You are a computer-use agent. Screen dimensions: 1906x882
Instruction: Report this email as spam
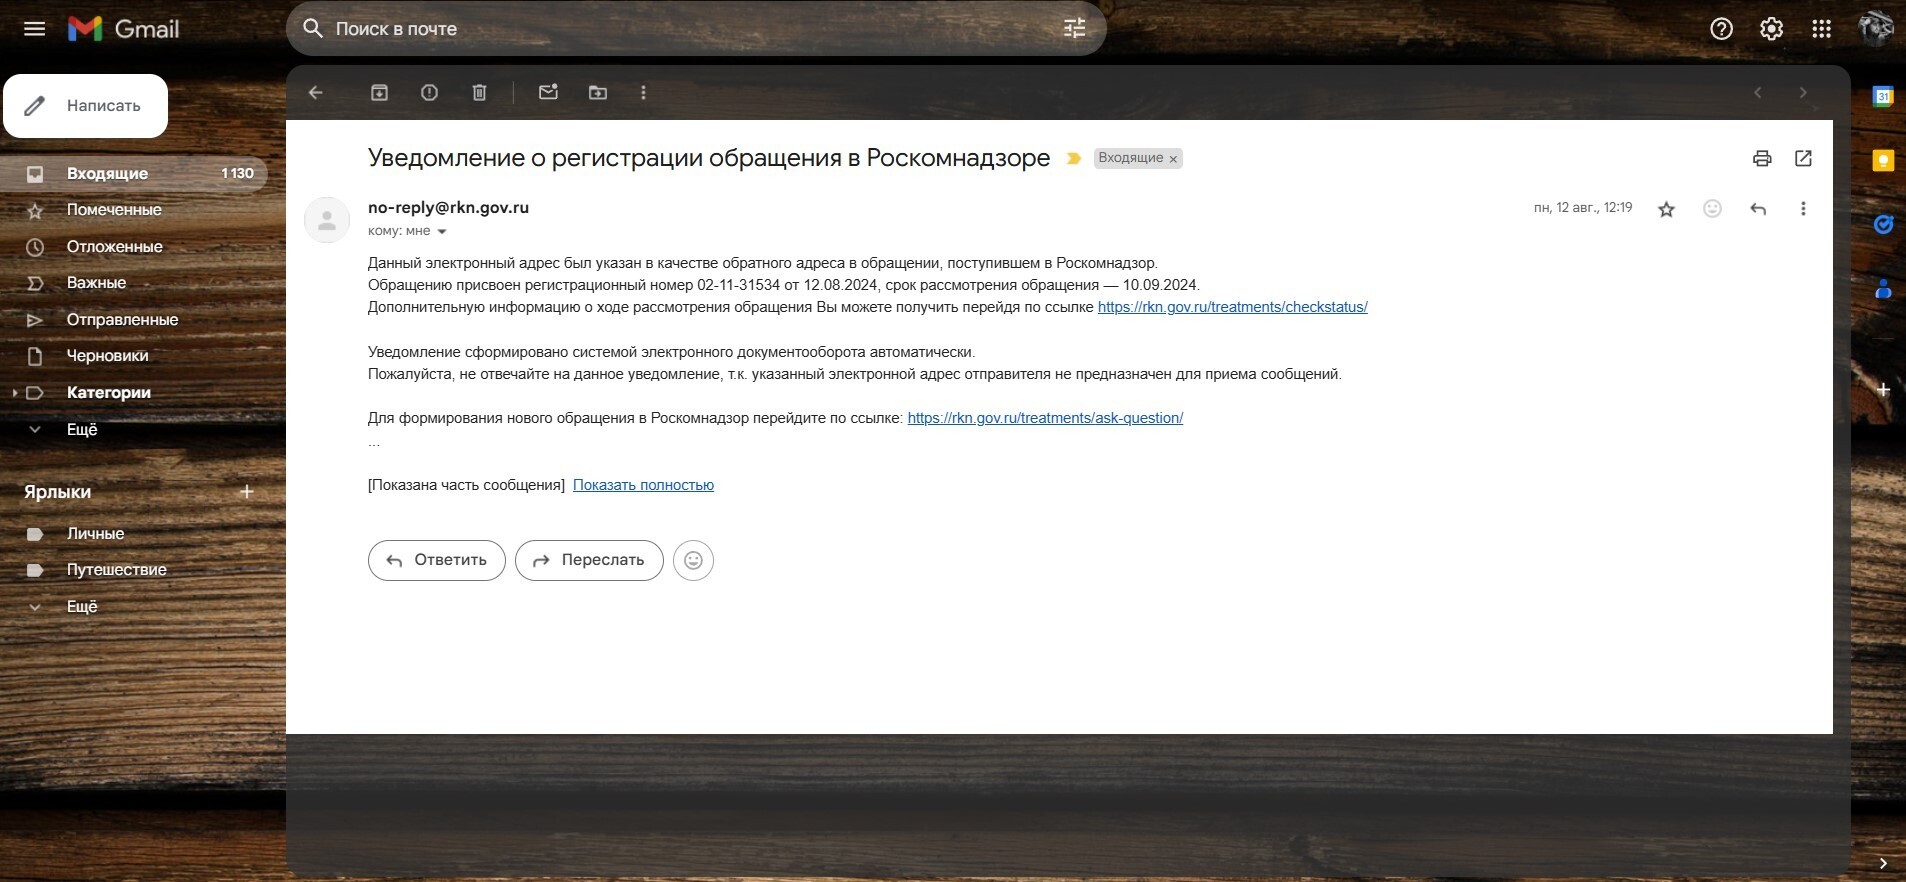coord(429,93)
